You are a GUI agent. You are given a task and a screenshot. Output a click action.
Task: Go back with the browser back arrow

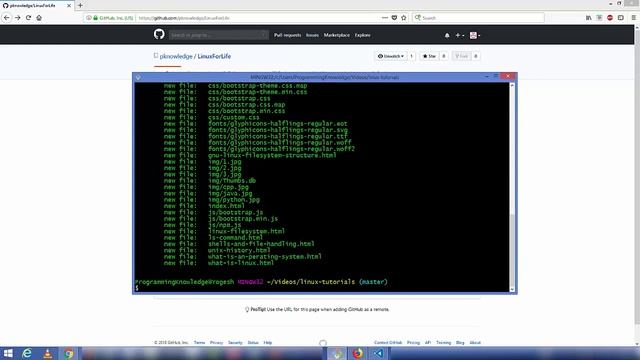[x=7, y=18]
